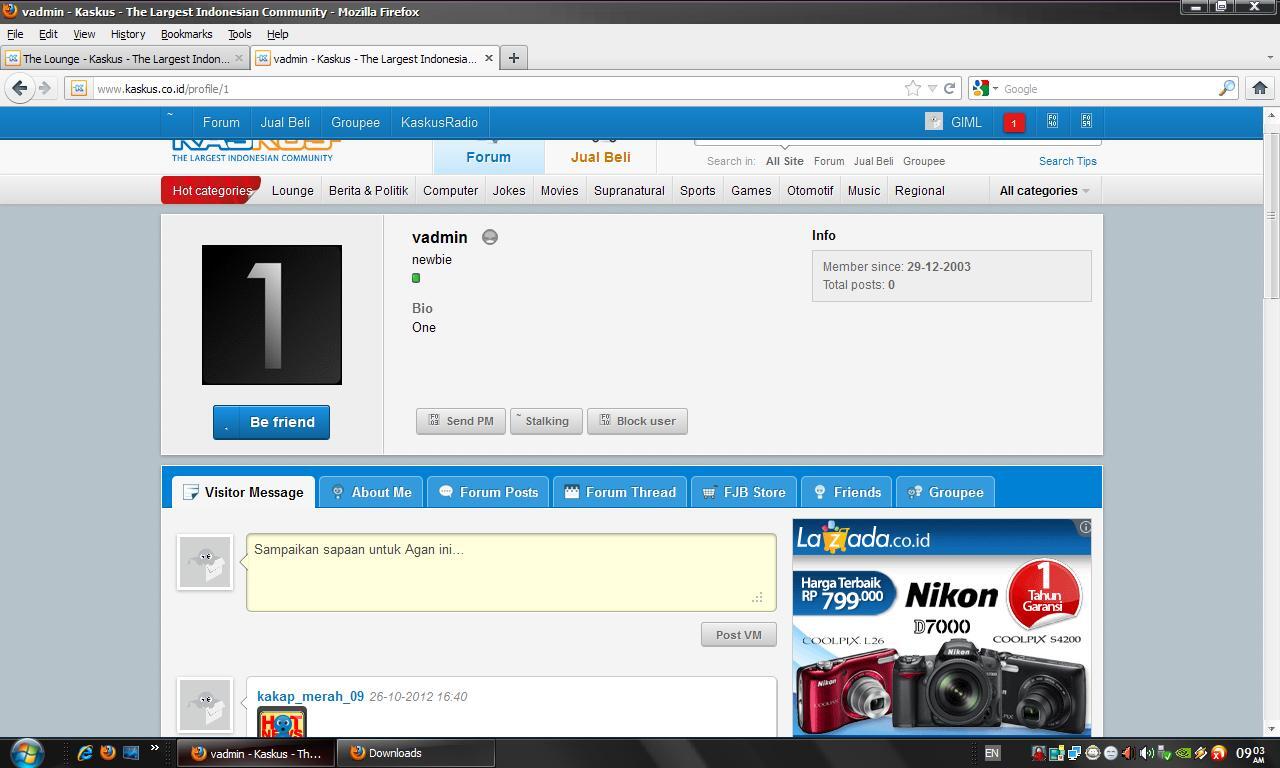Click the page identity icon in the URL bar
This screenshot has height=768, width=1280.
(79, 88)
